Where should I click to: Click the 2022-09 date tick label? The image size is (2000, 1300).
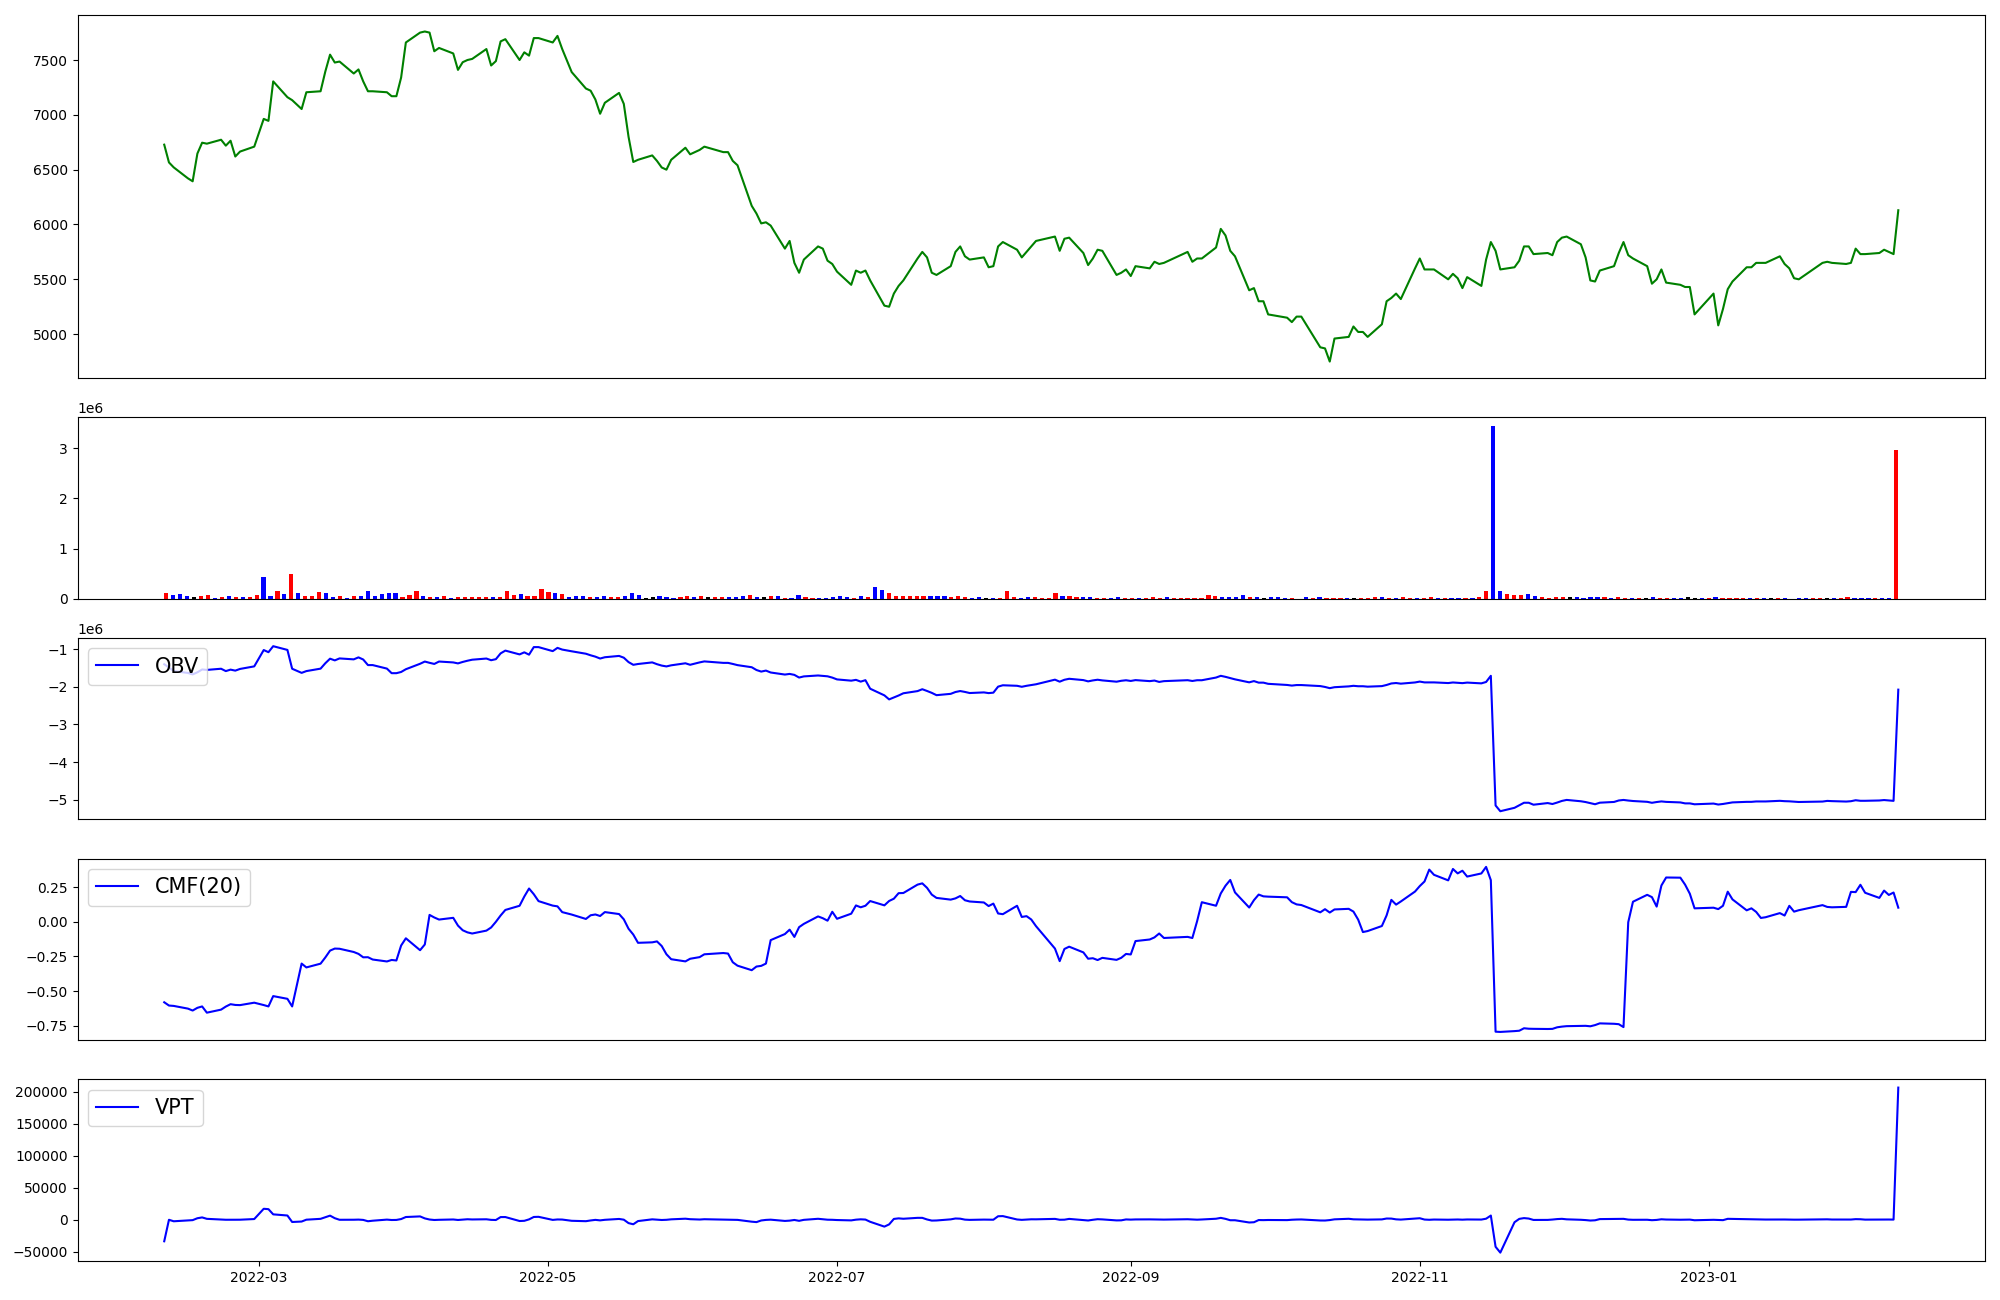tap(1130, 1277)
